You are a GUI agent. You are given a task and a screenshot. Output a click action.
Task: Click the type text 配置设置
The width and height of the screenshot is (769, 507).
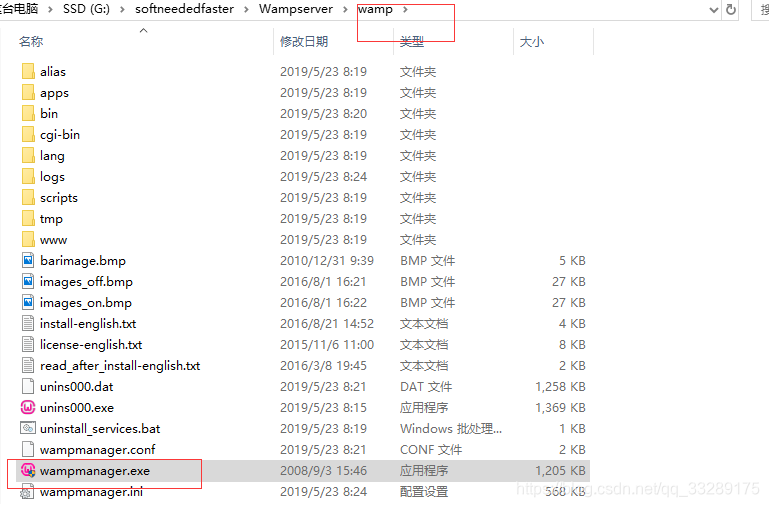point(424,491)
